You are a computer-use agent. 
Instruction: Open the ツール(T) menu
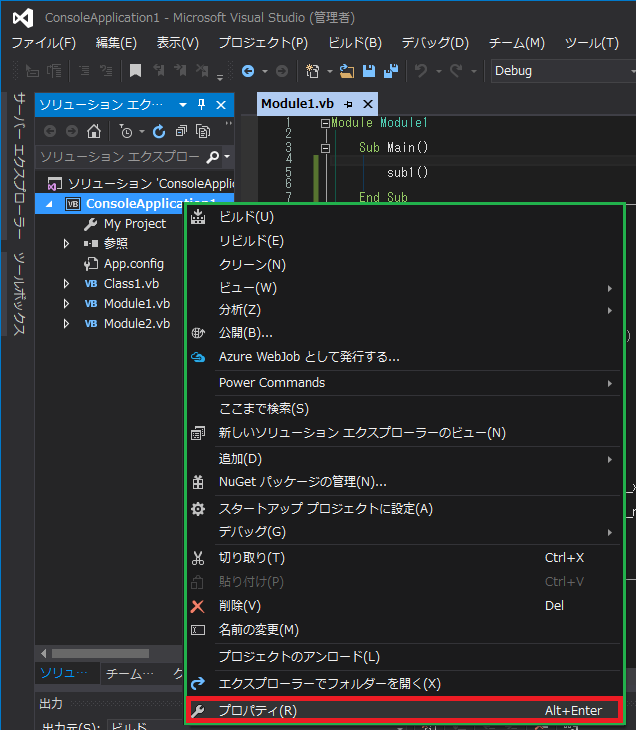point(591,43)
